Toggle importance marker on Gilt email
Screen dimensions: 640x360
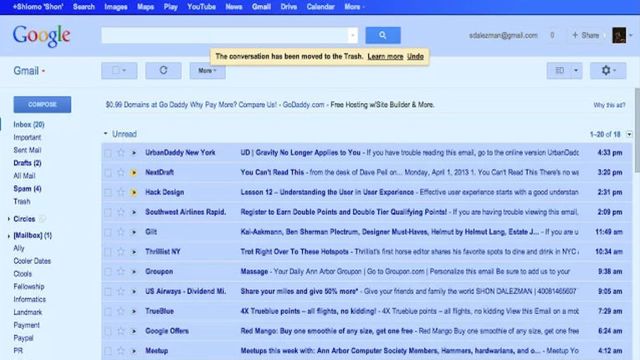tap(133, 232)
